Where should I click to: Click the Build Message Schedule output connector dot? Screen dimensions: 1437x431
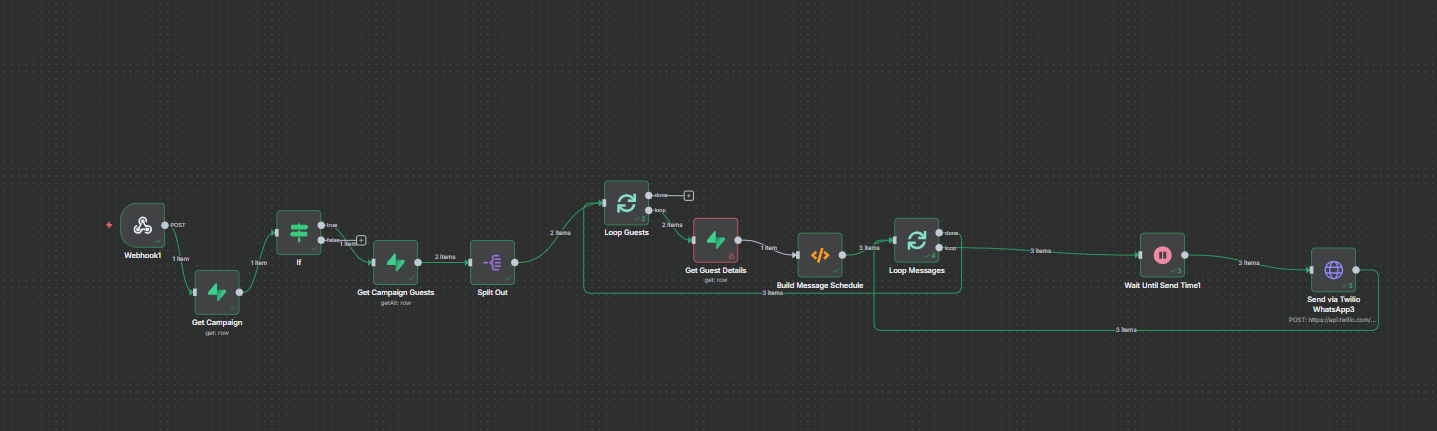[x=843, y=255]
